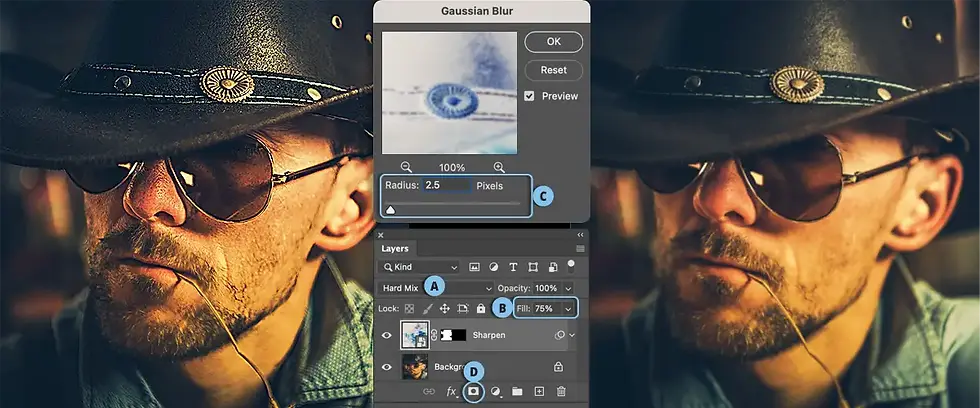Click the Background layer lock icon
Screen dimensions: 980x408
(558, 367)
